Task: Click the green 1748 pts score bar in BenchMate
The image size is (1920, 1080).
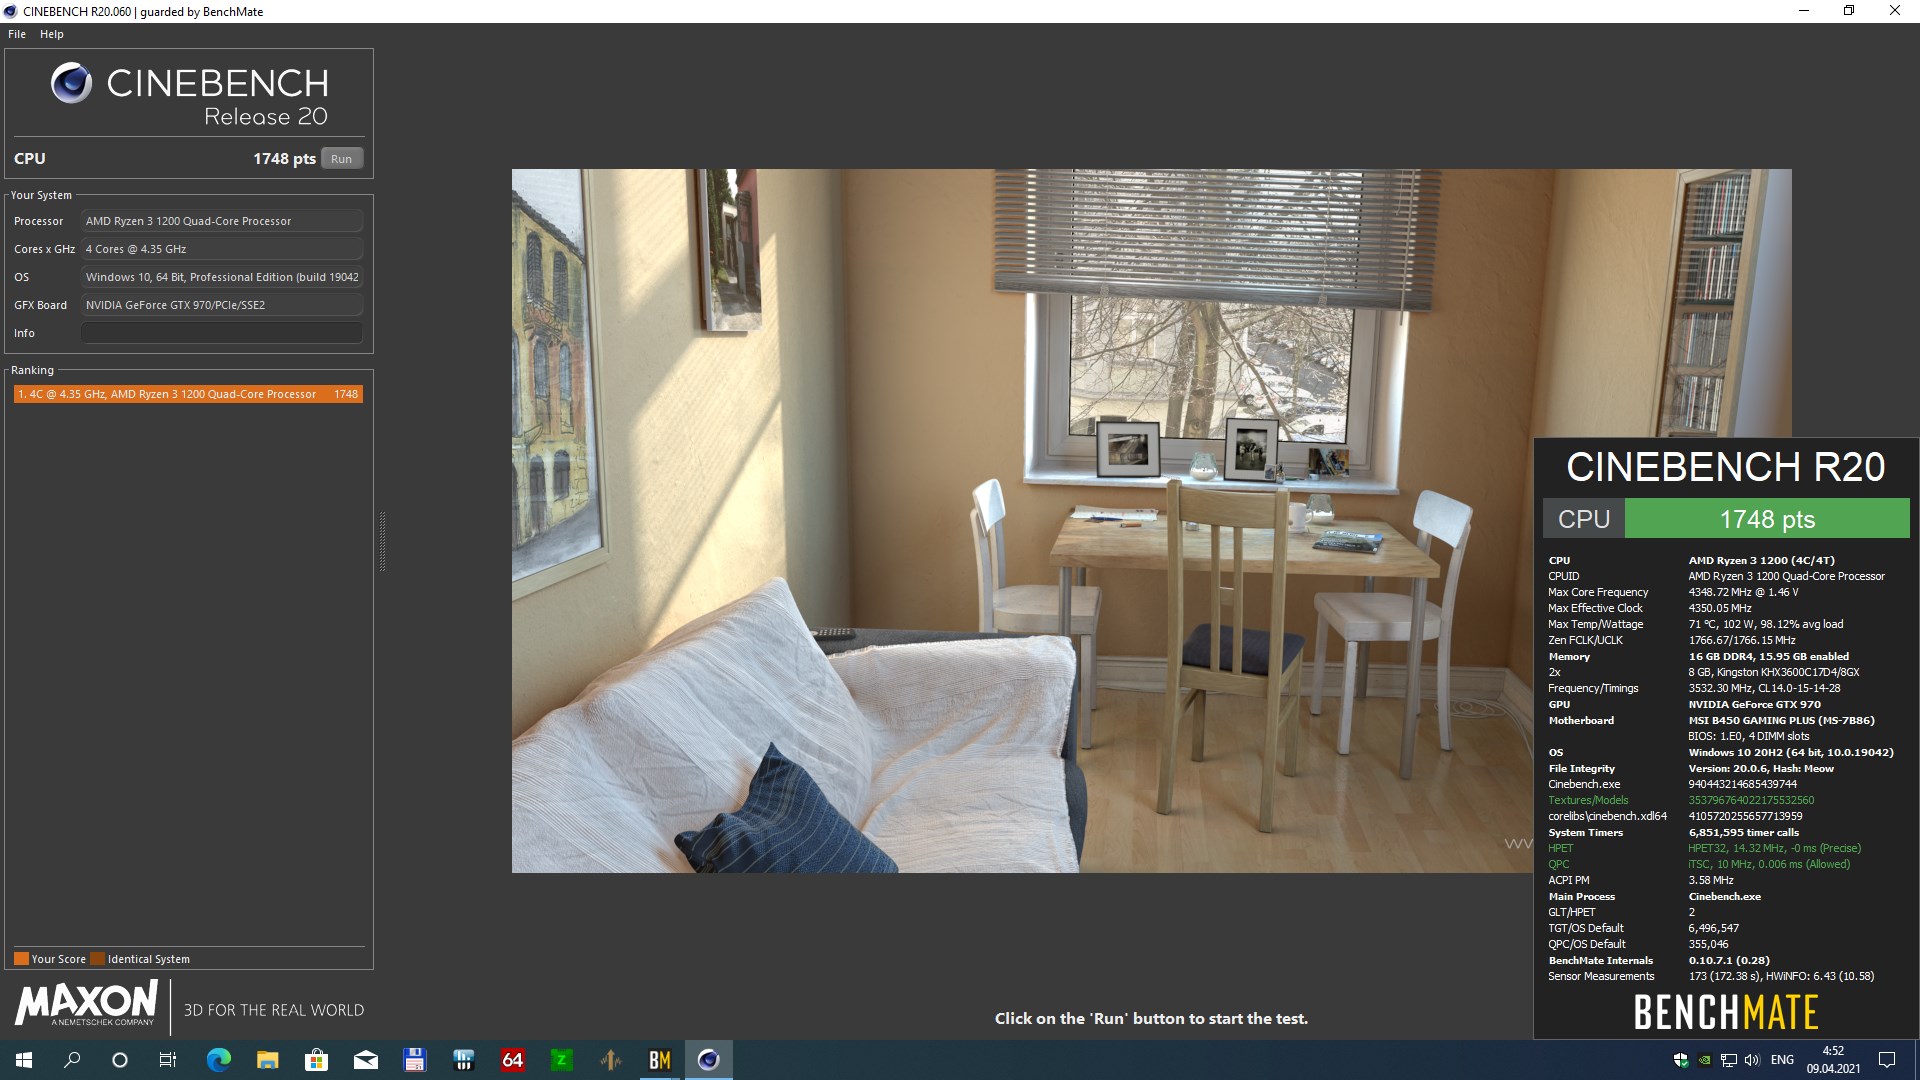Action: point(1767,519)
